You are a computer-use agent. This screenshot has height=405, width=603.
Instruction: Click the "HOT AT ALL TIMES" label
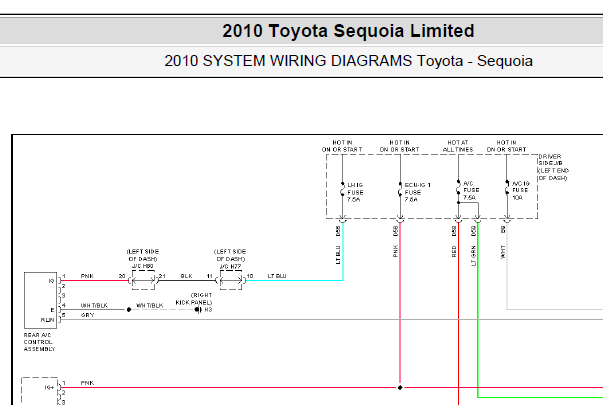[x=458, y=146]
